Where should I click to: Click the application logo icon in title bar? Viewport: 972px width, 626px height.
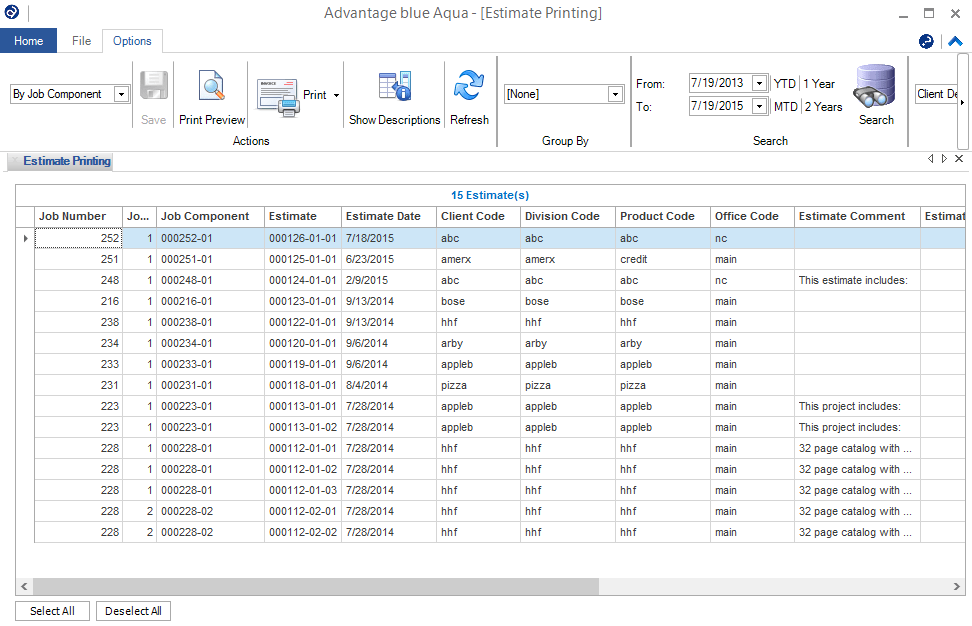(x=11, y=12)
